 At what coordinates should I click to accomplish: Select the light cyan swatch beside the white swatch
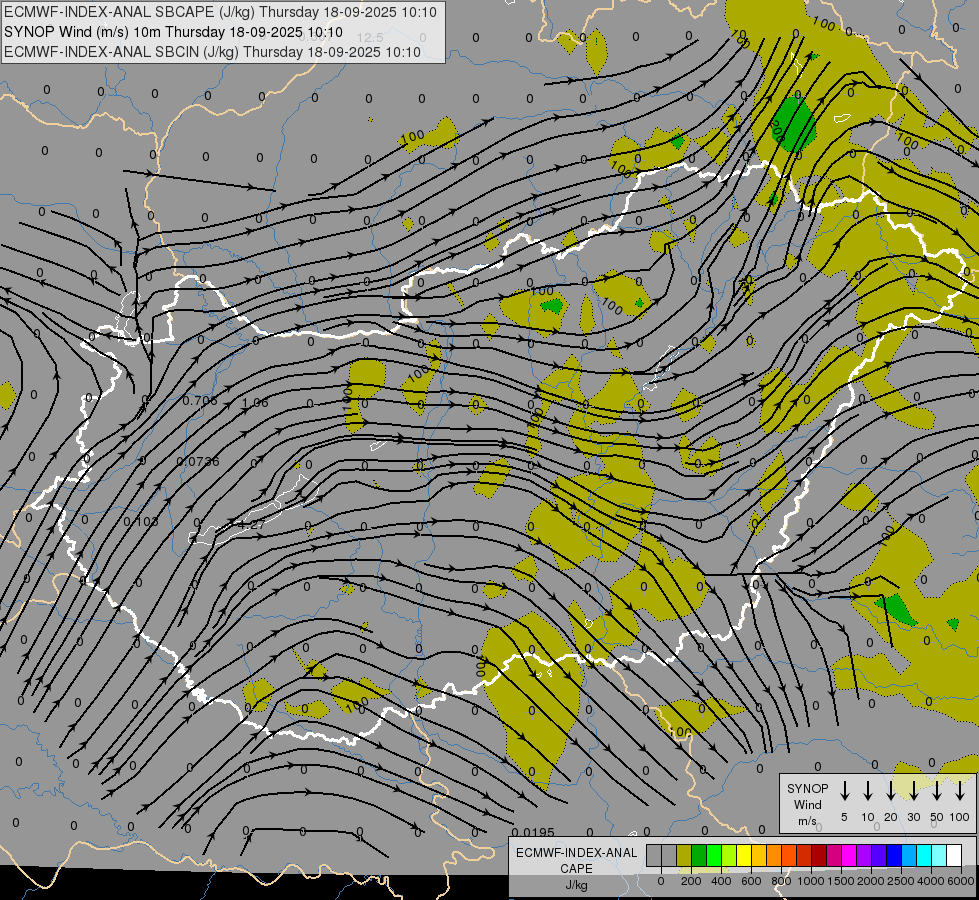click(939, 855)
